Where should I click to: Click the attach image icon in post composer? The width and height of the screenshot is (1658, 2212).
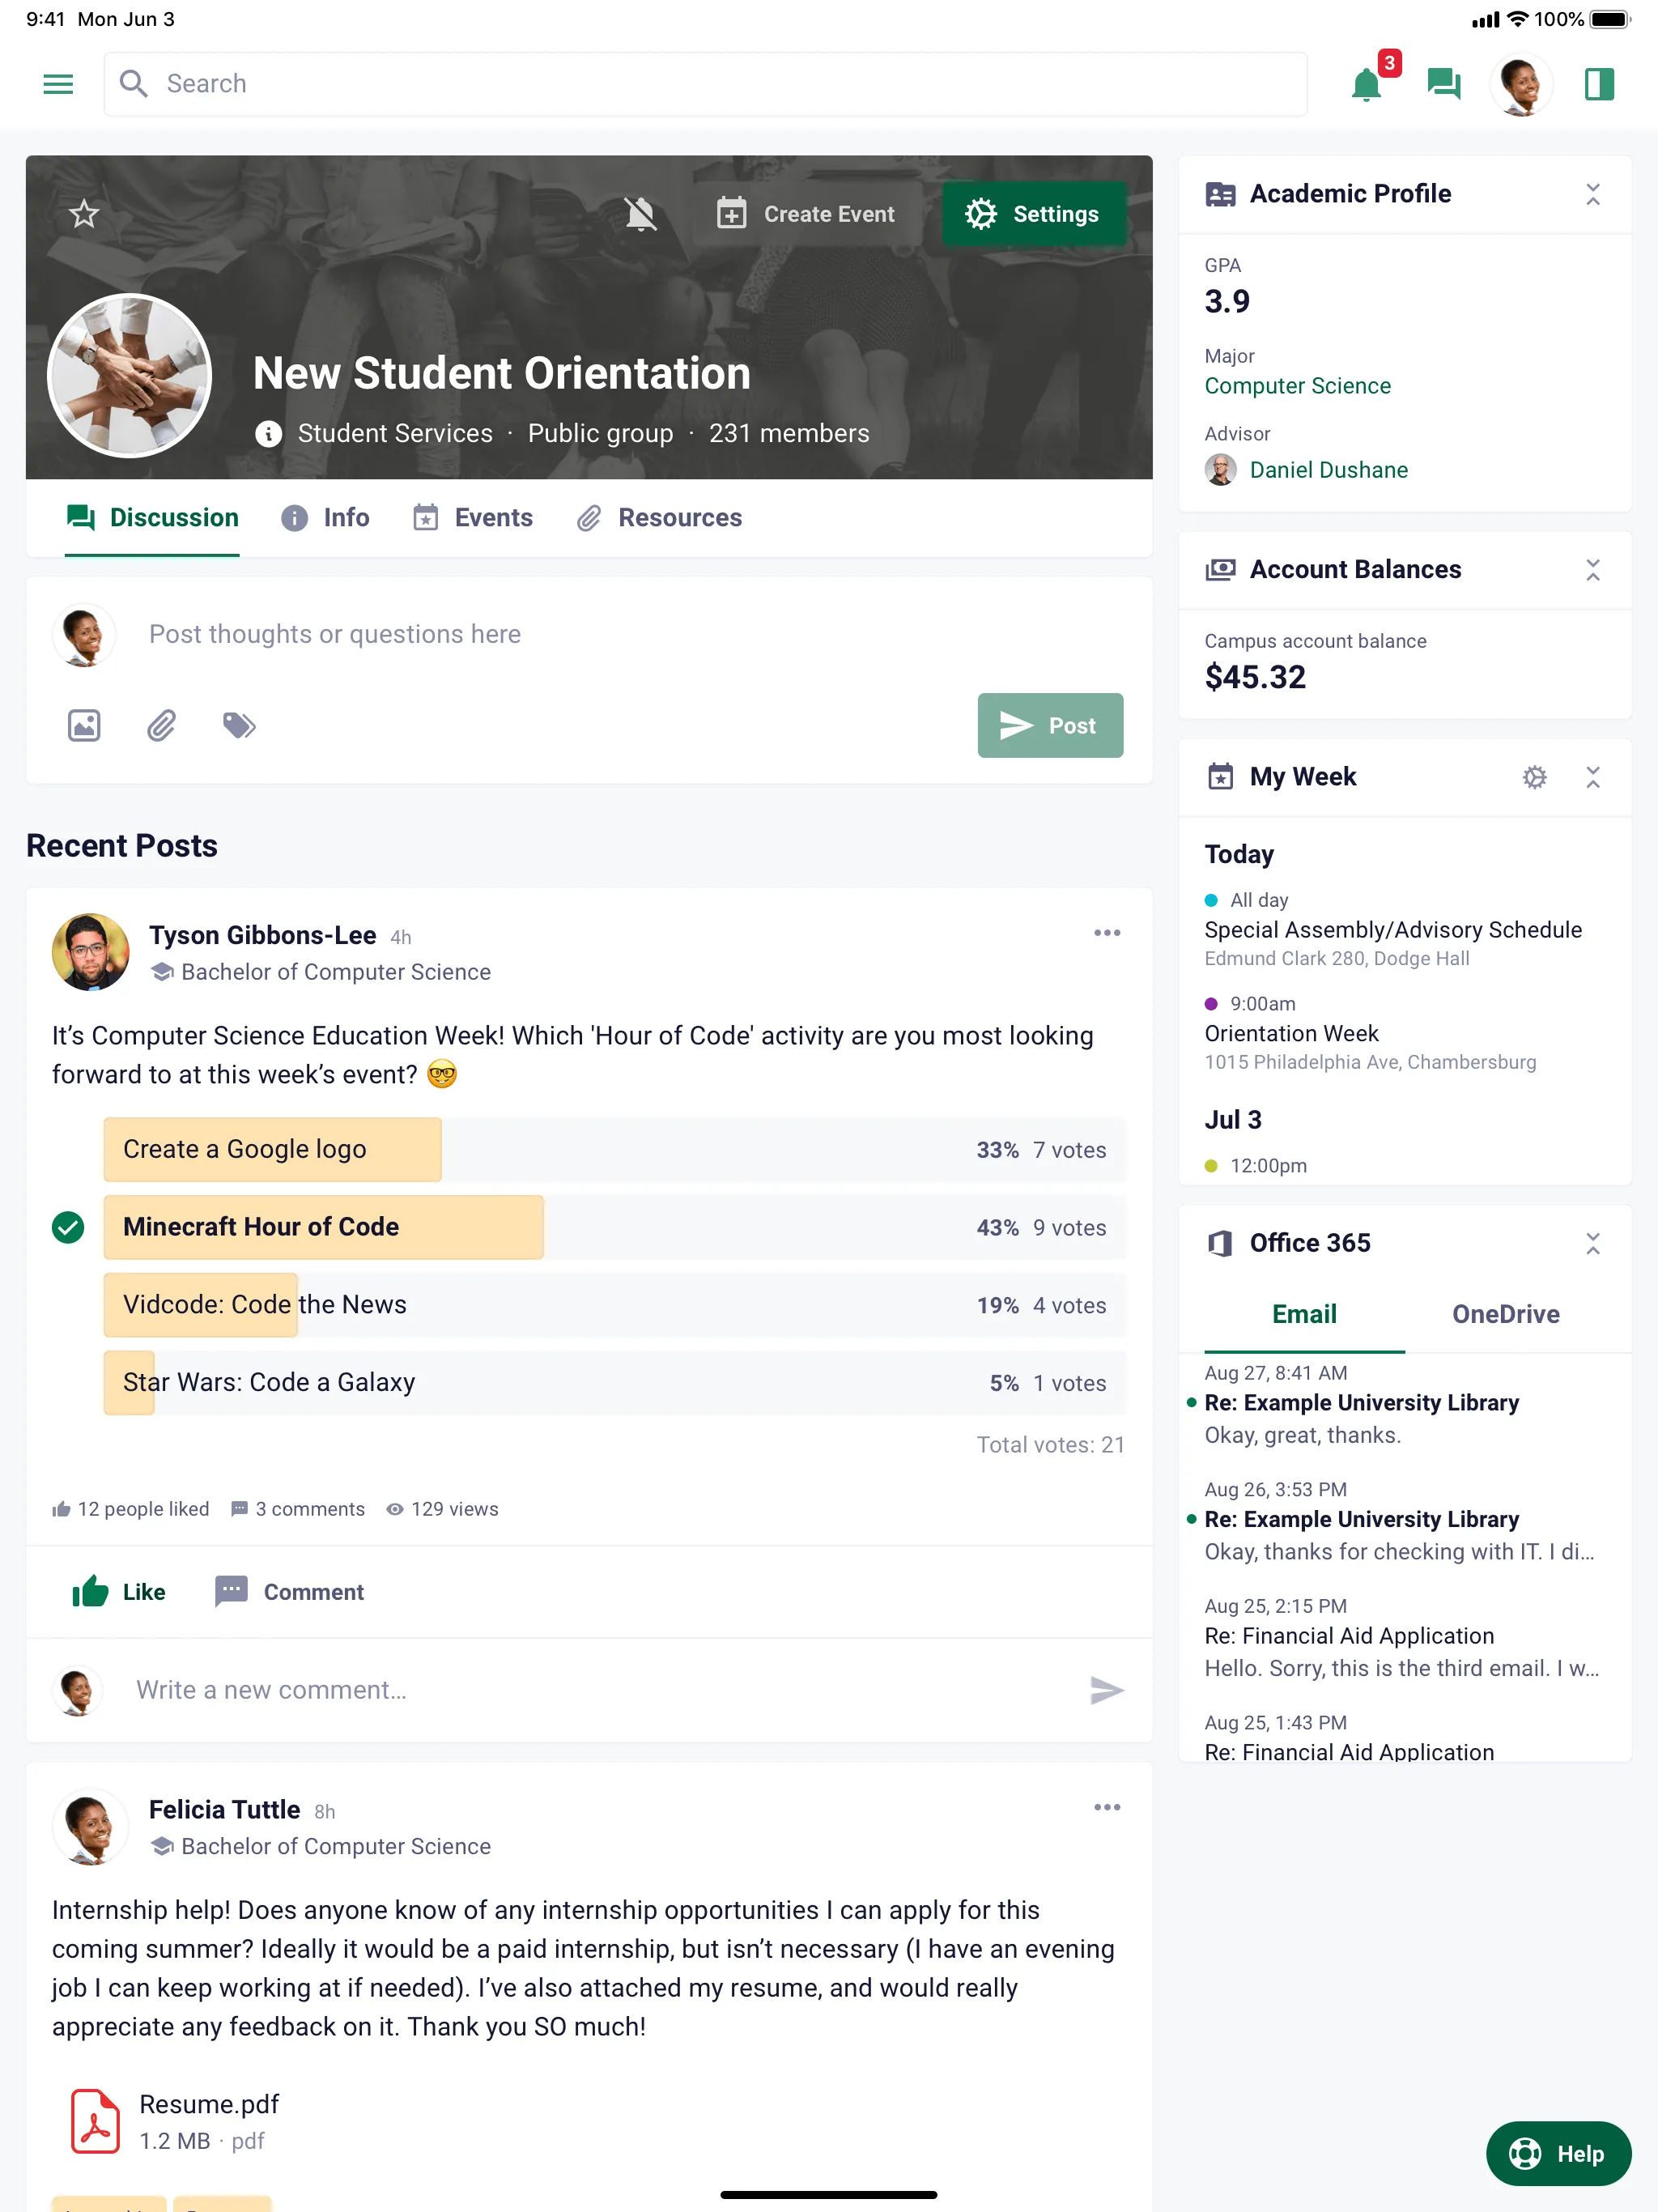tap(83, 726)
